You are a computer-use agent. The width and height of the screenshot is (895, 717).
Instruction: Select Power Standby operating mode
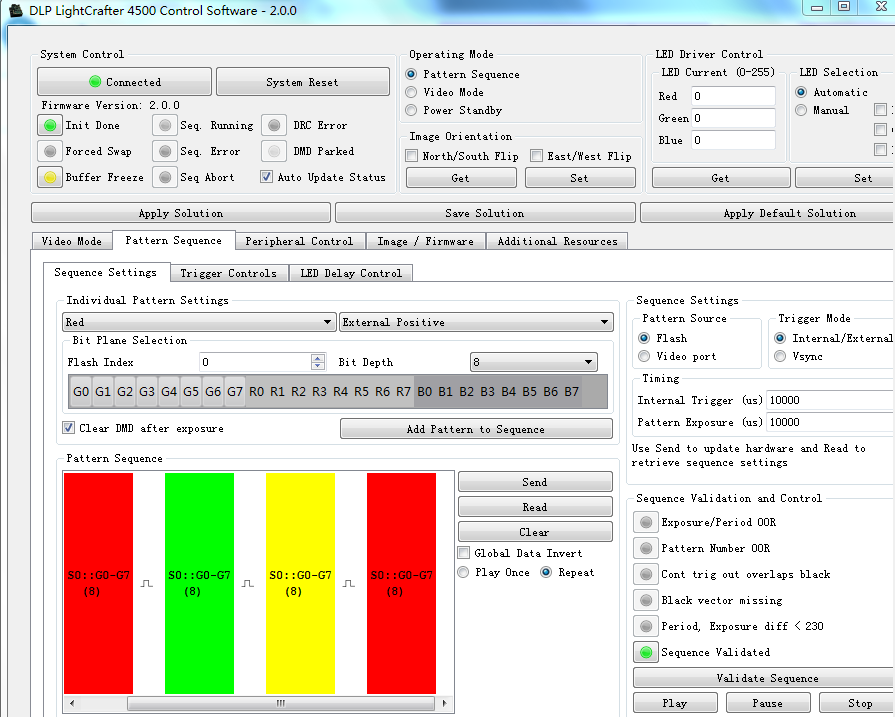click(x=411, y=110)
